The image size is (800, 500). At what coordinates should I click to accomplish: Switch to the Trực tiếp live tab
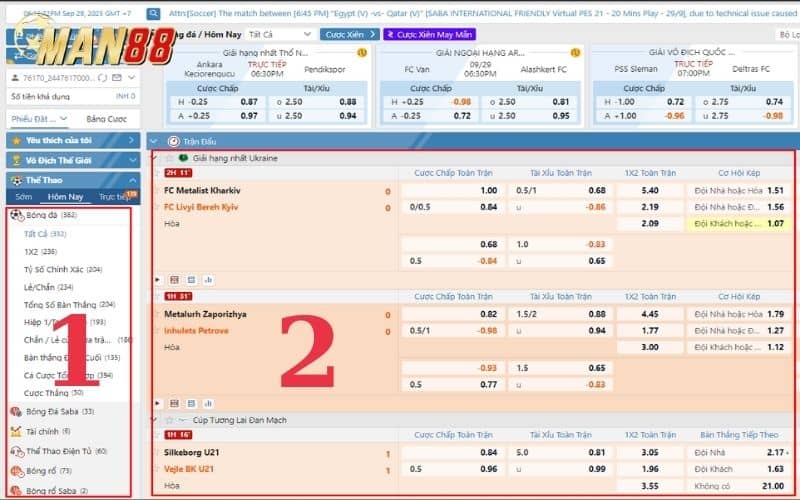pos(117,197)
